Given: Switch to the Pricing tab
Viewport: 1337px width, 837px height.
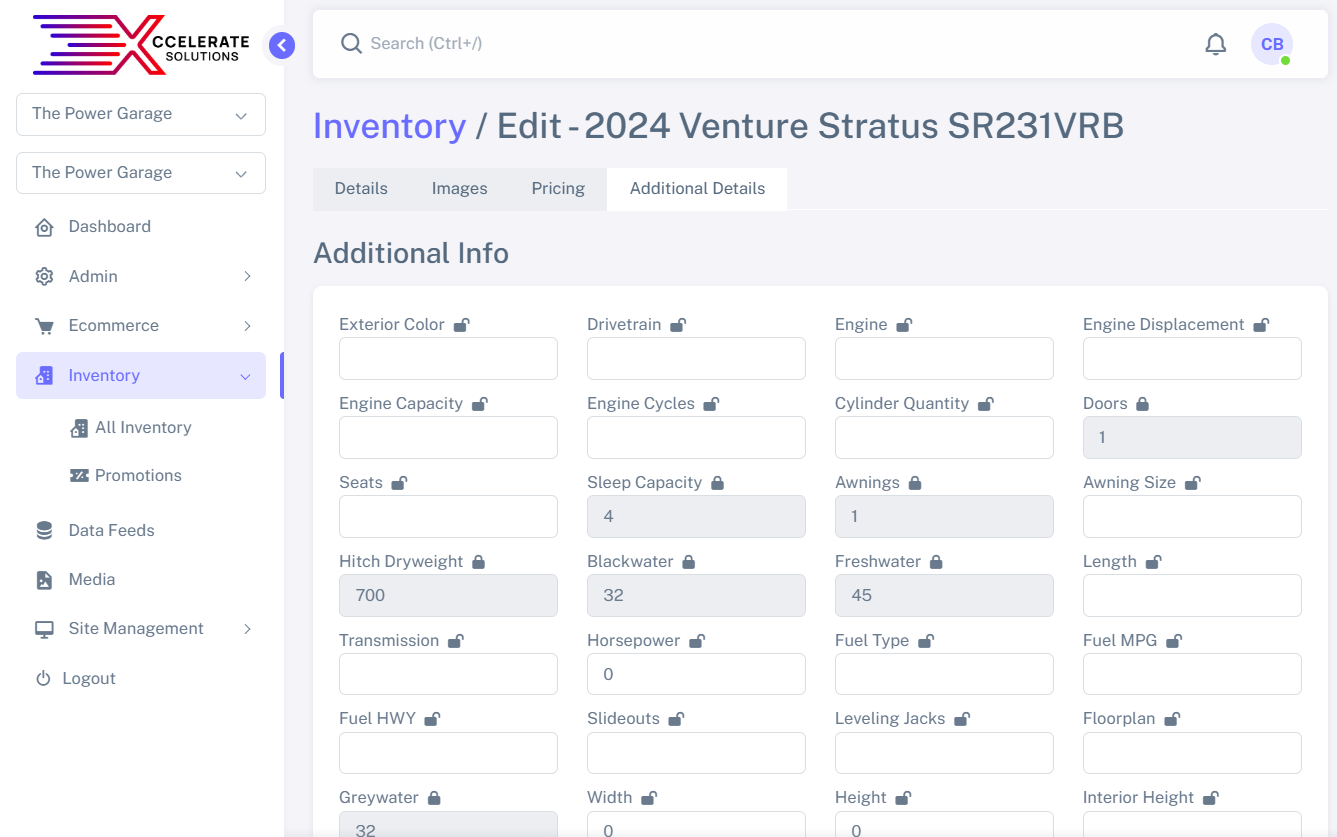Looking at the screenshot, I should pyautogui.click(x=558, y=189).
